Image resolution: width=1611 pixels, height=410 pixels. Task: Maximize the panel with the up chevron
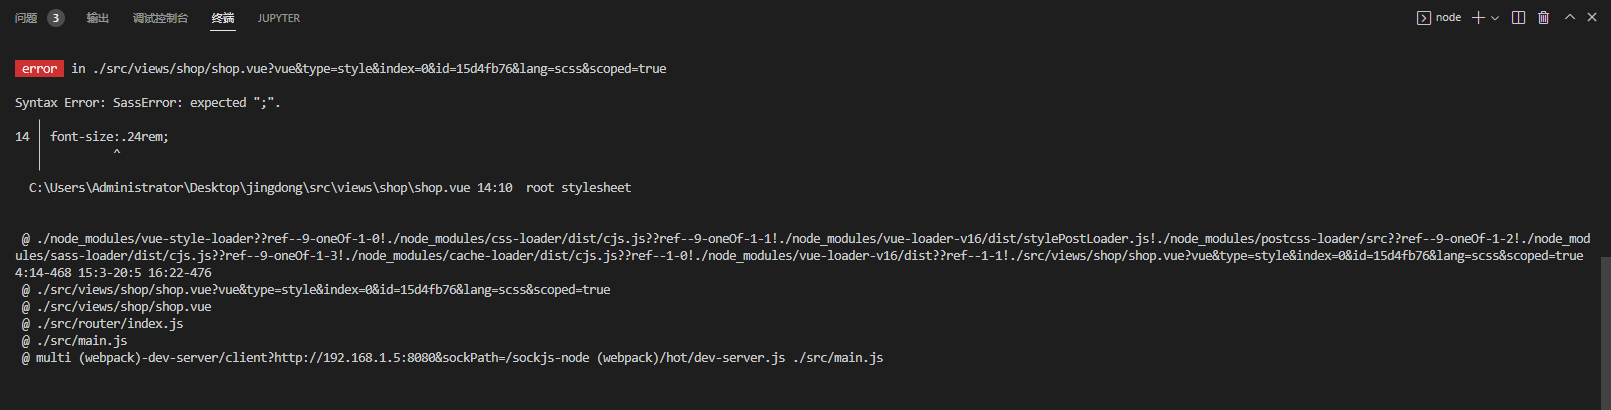(1570, 18)
